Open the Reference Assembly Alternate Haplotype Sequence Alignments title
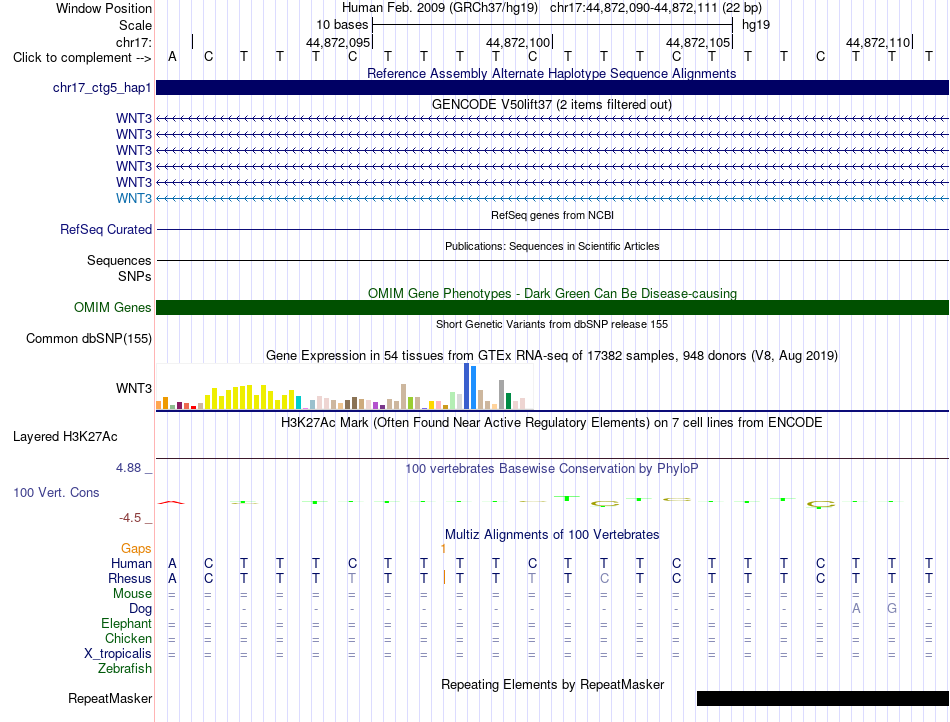Screen dimensions: 950x722 551,73
